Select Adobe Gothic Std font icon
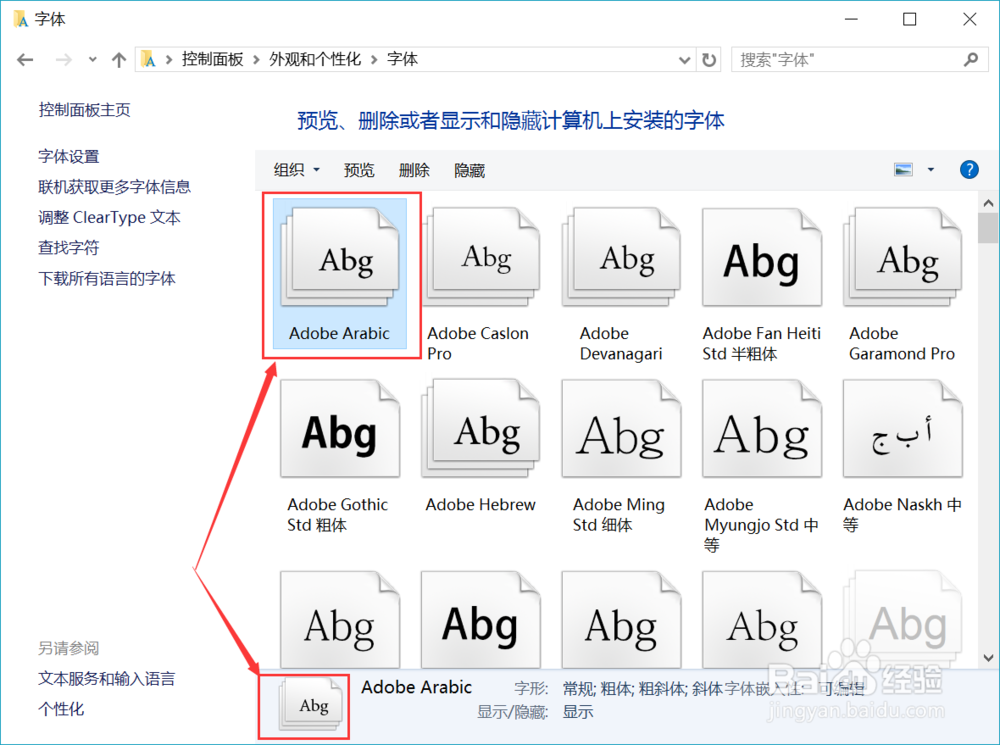 (340, 429)
